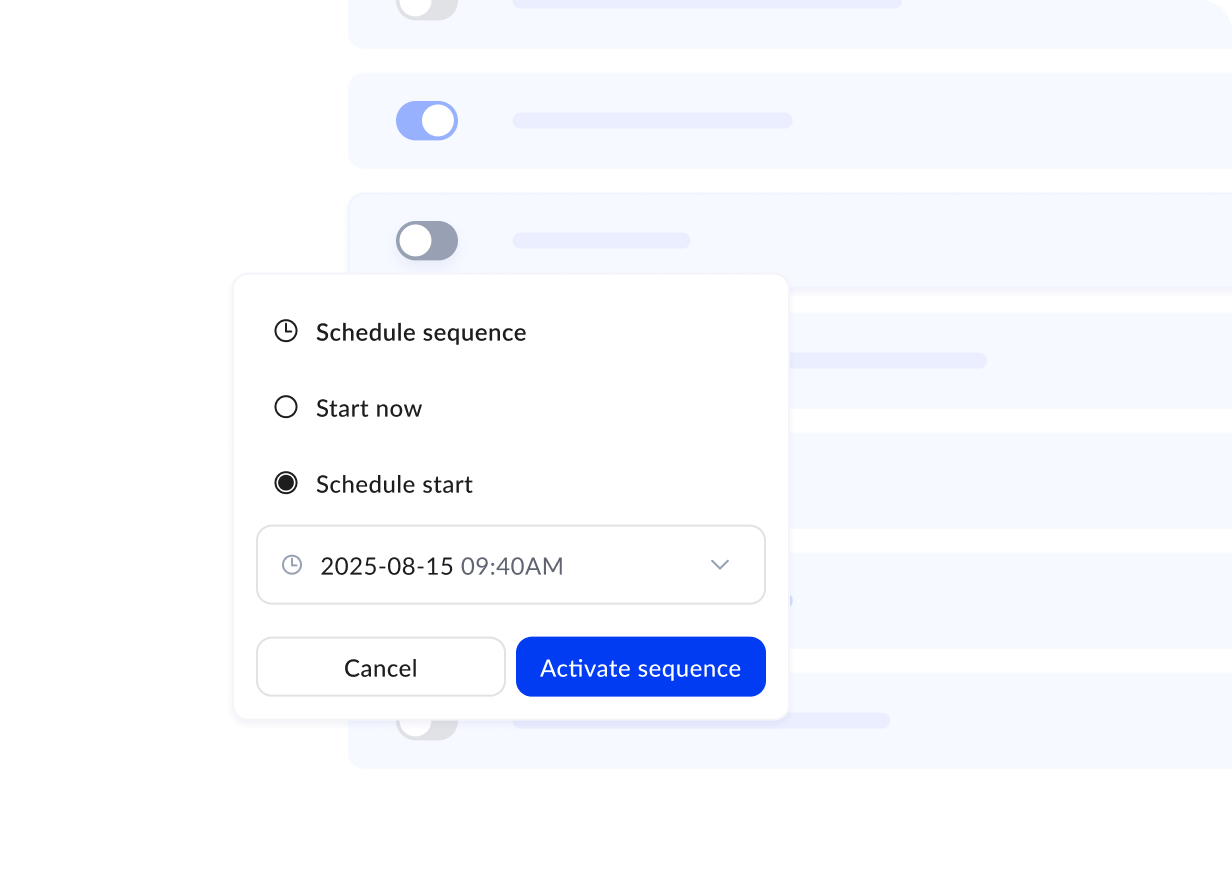Image resolution: width=1232 pixels, height=892 pixels.
Task: Click the 2025-08-15 date text
Action: (x=387, y=565)
